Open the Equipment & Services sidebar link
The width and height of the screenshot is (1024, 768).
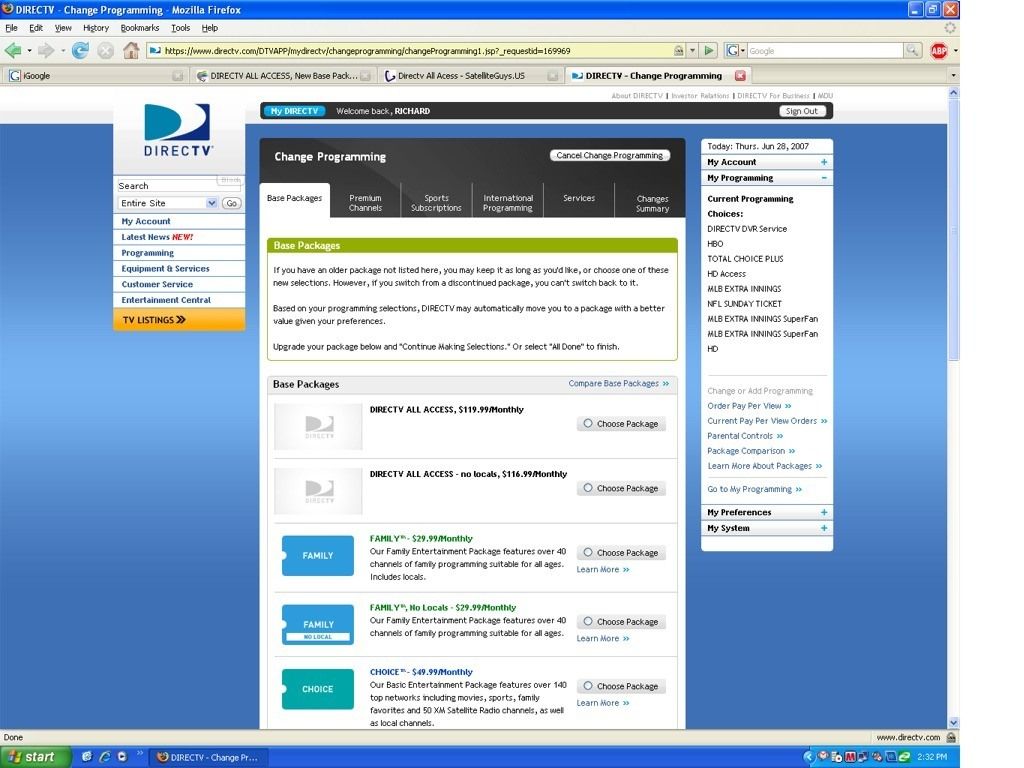[x=165, y=268]
